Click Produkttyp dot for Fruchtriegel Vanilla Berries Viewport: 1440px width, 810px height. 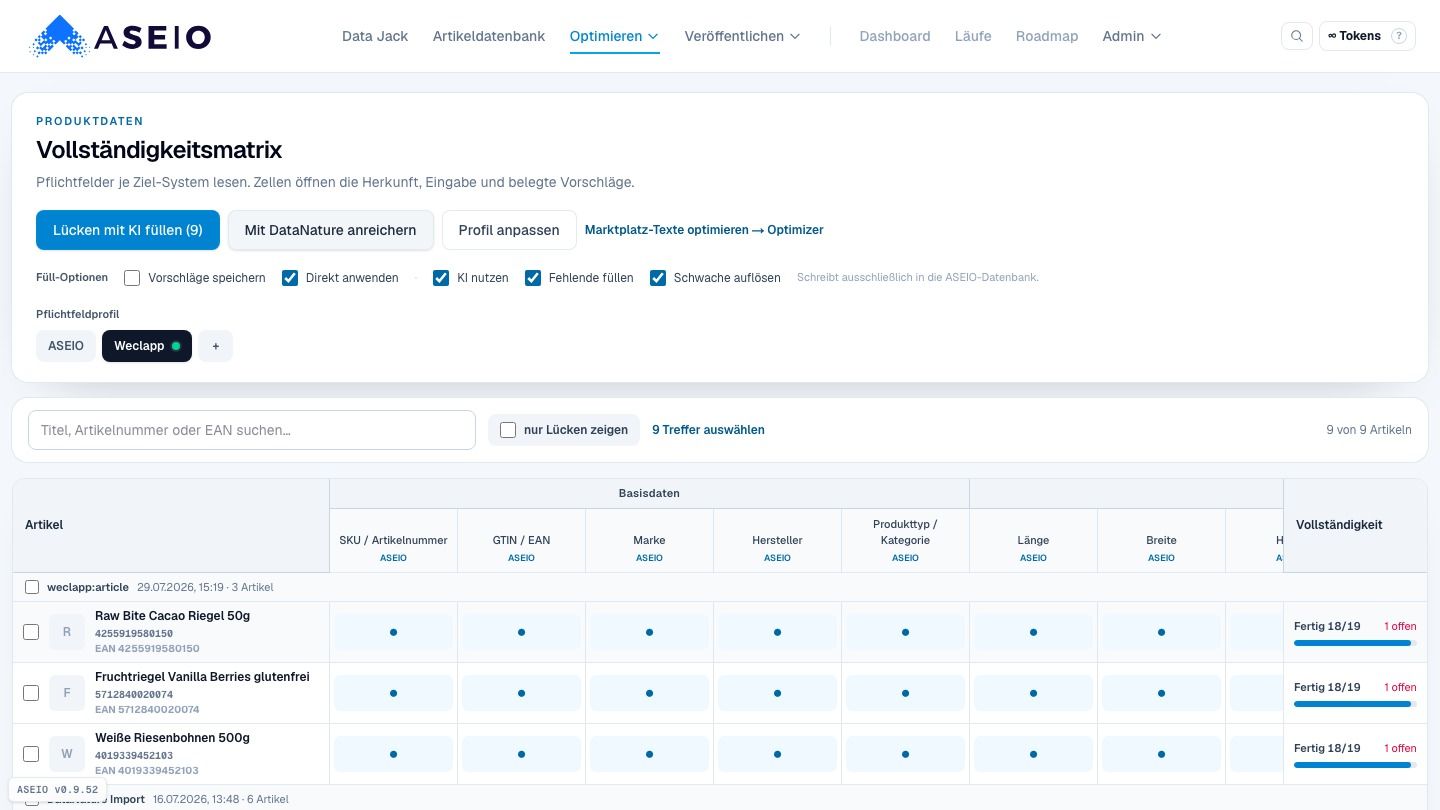point(905,693)
